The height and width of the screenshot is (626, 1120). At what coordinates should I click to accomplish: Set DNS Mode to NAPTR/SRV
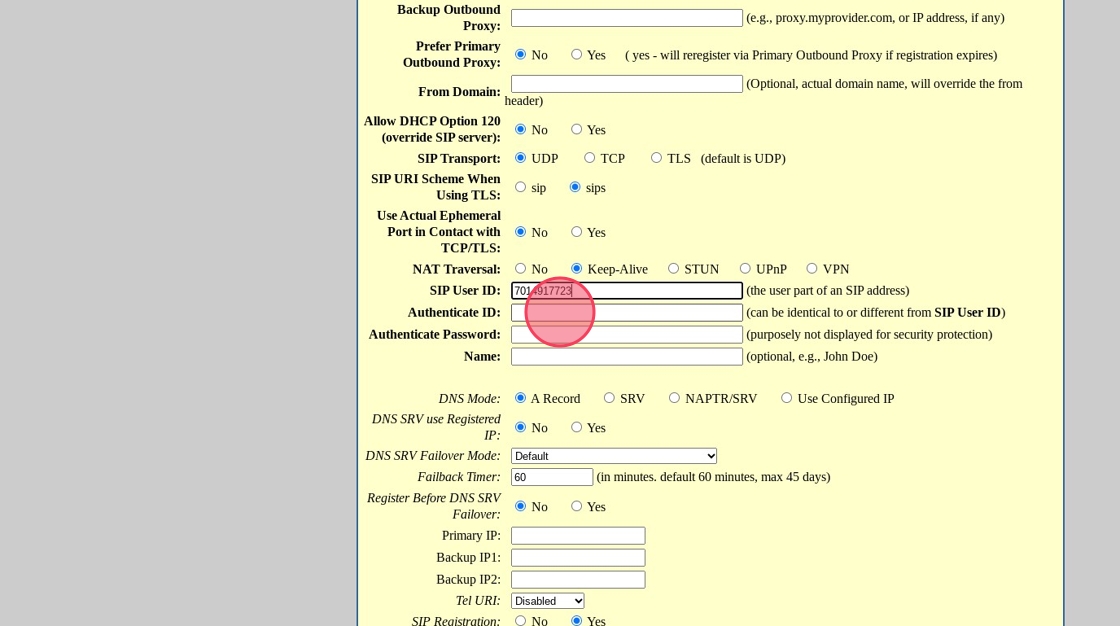674,397
